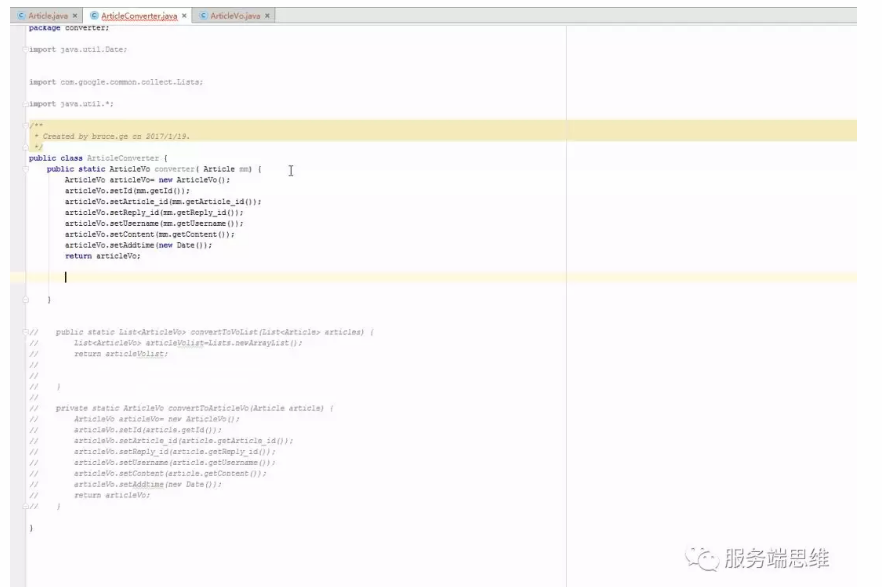This screenshot has height=587, width=882.
Task: Place cursor on 'package converter;' line
Action: click(x=69, y=28)
